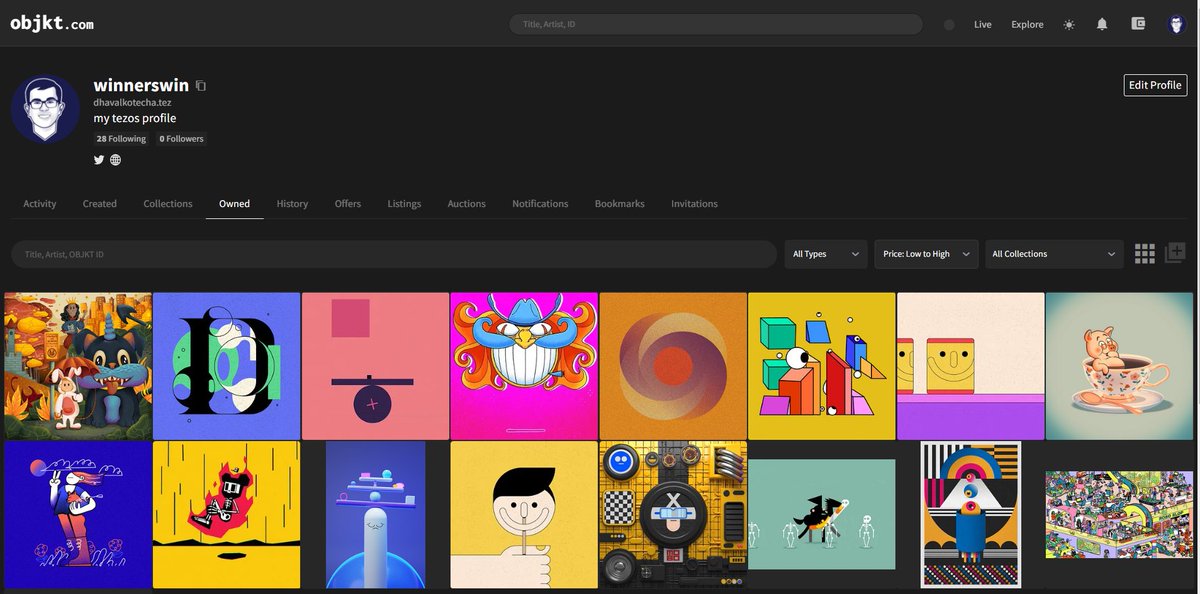Copy the winnerswin address with the copy icon
Viewport: 1200px width, 594px height.
pos(201,86)
